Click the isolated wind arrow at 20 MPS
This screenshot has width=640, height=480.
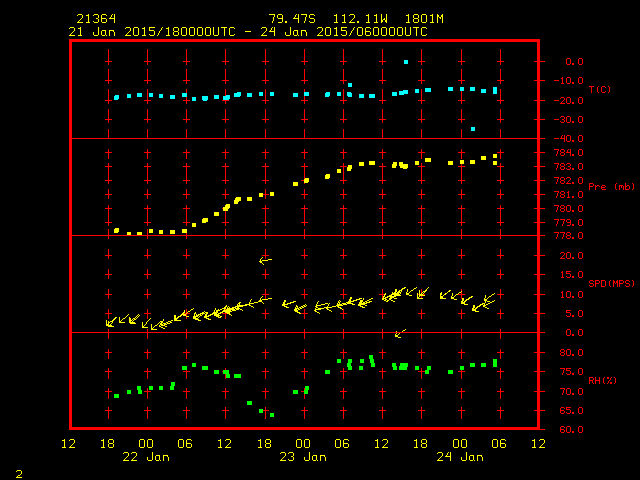[265, 260]
